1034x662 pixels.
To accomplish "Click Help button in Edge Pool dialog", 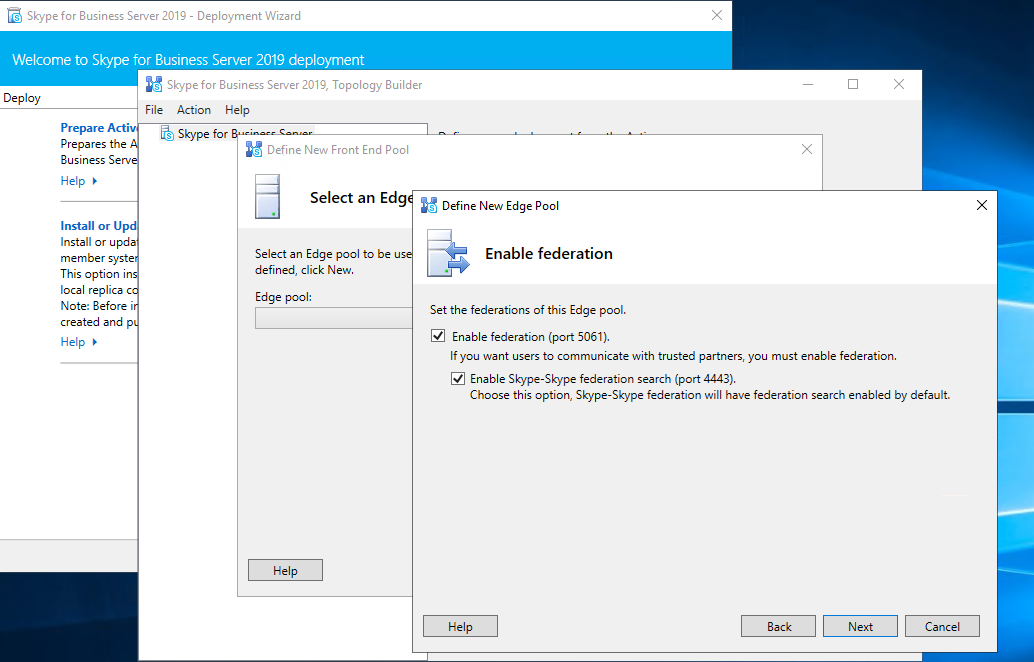I will pyautogui.click(x=460, y=627).
